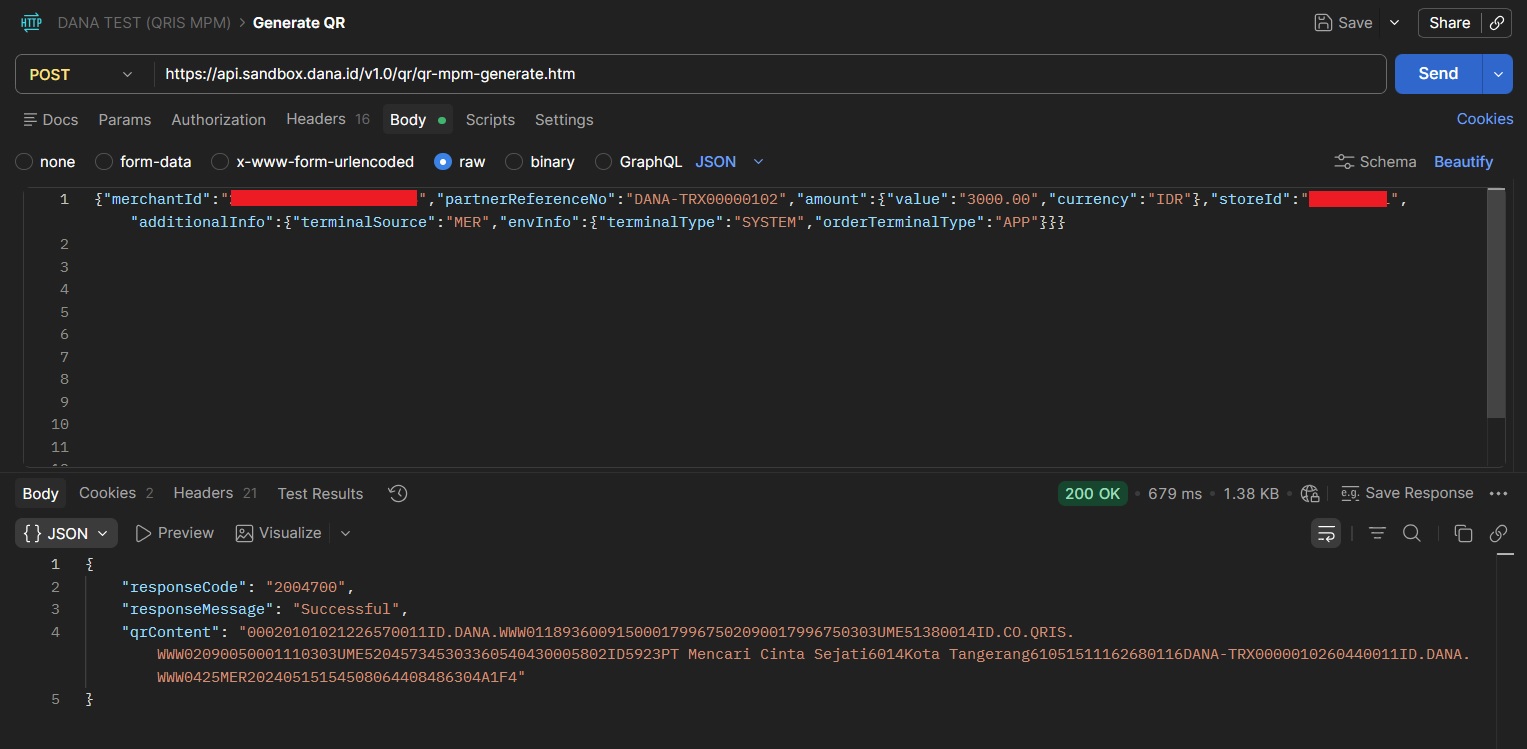
Task: Click the Generate QR request name
Action: click(x=299, y=22)
